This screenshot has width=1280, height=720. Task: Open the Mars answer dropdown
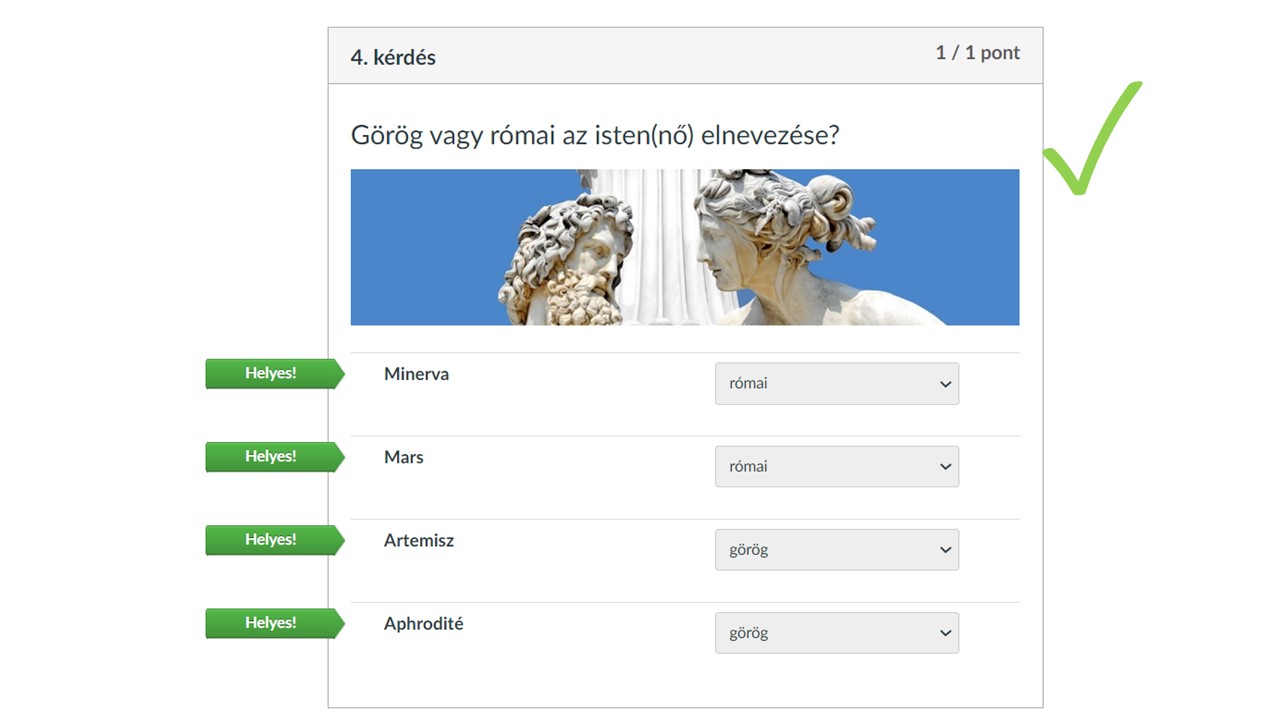point(837,467)
